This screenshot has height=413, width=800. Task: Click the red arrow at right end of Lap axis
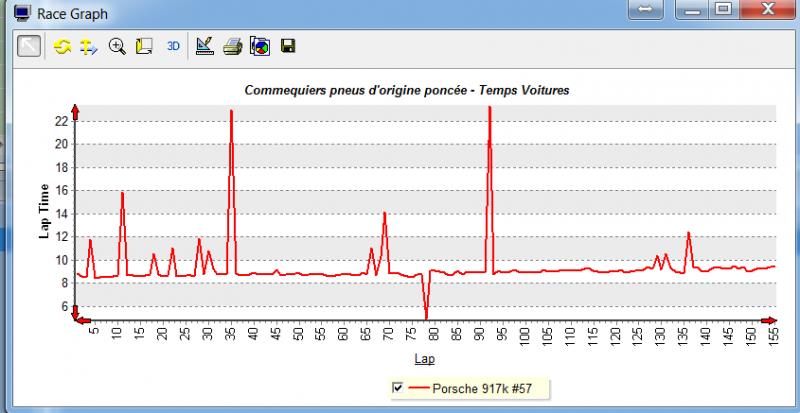coord(770,320)
